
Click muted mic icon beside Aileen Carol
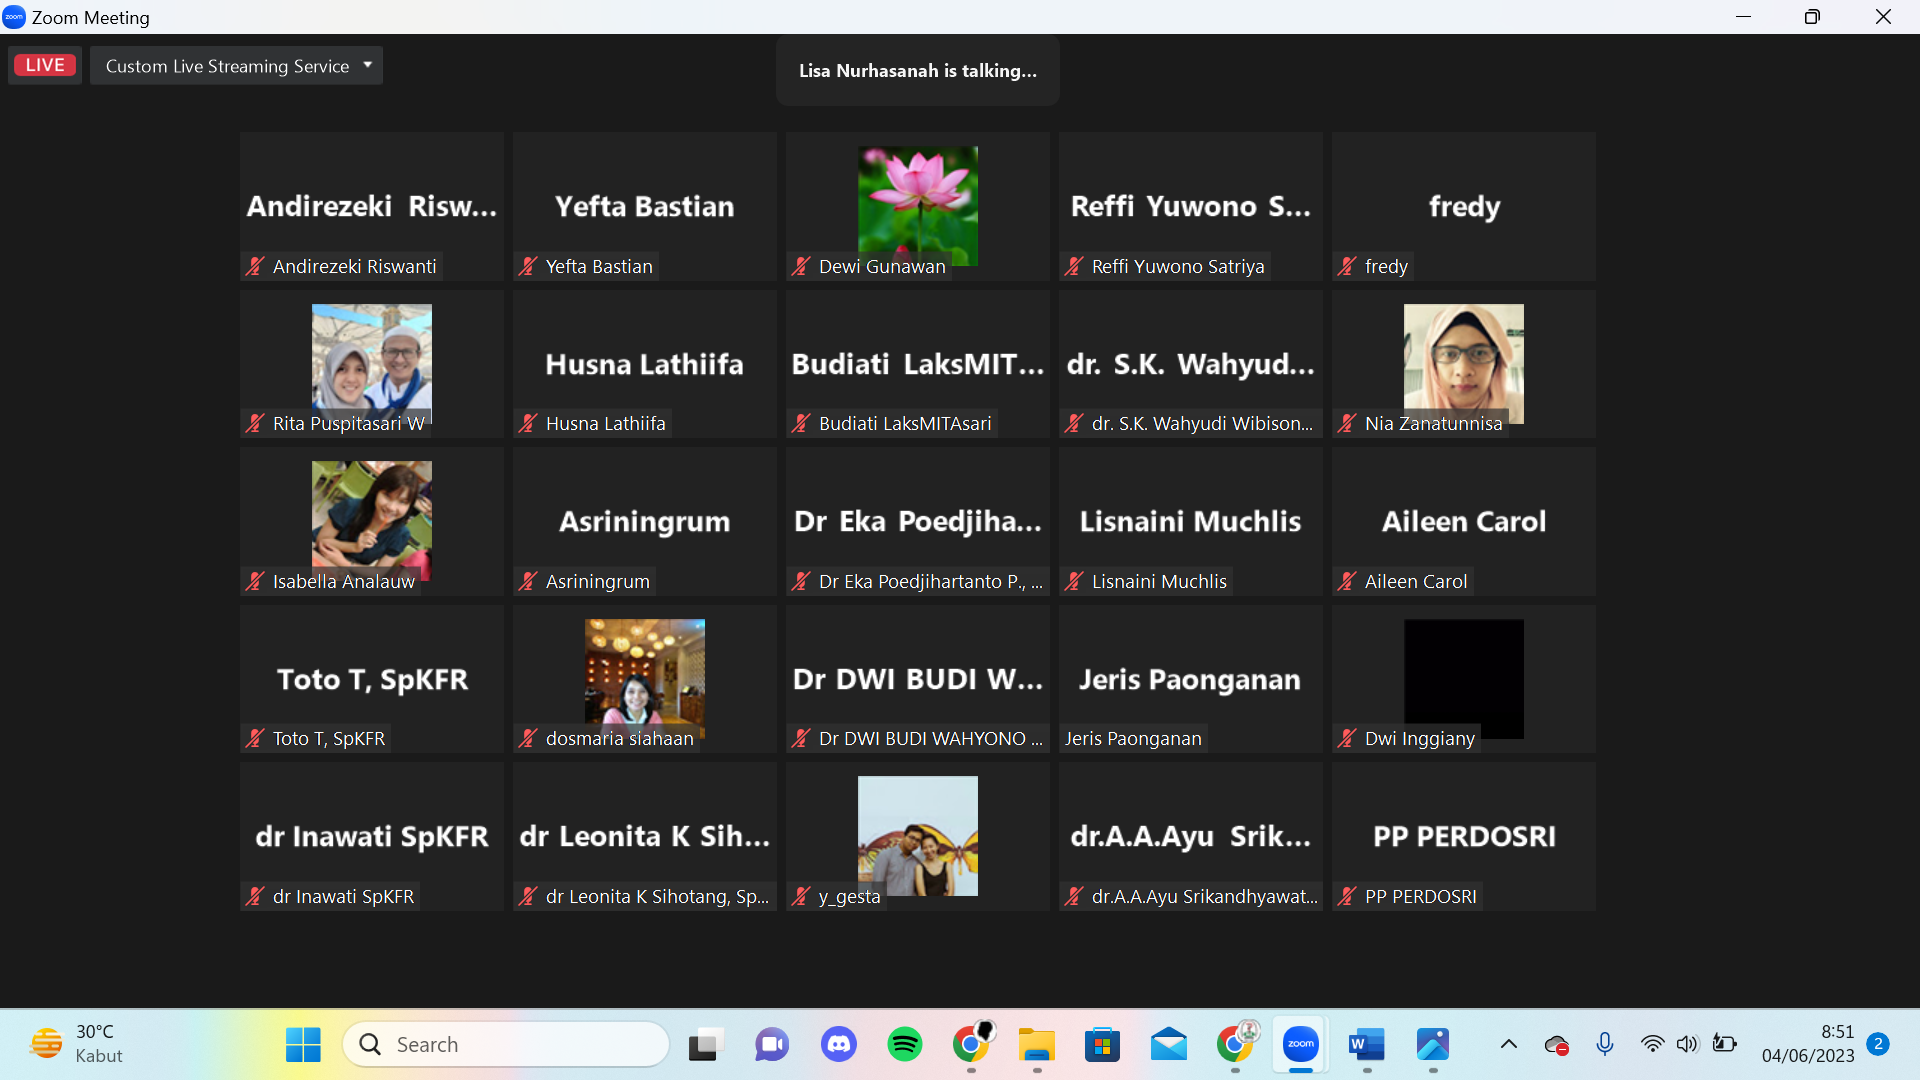tap(1347, 581)
